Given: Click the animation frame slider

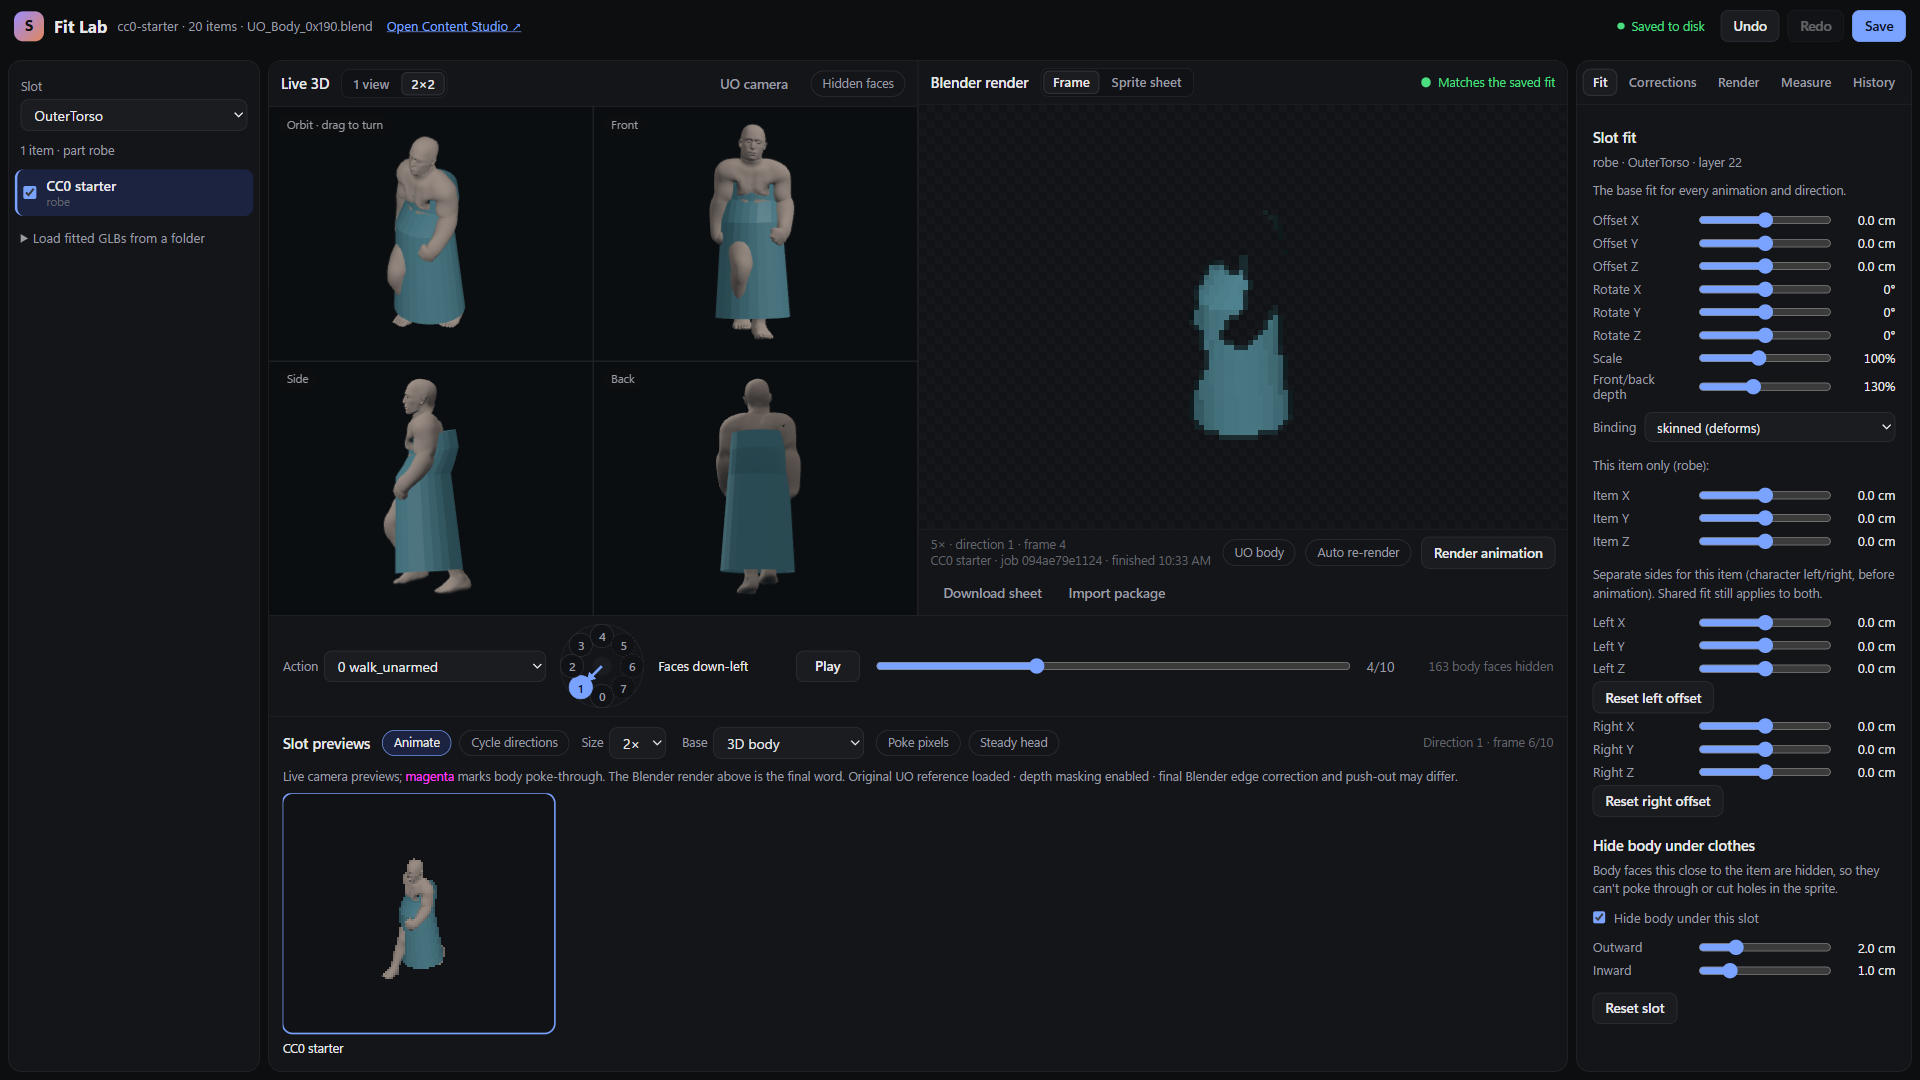Looking at the screenshot, I should click(x=1113, y=667).
